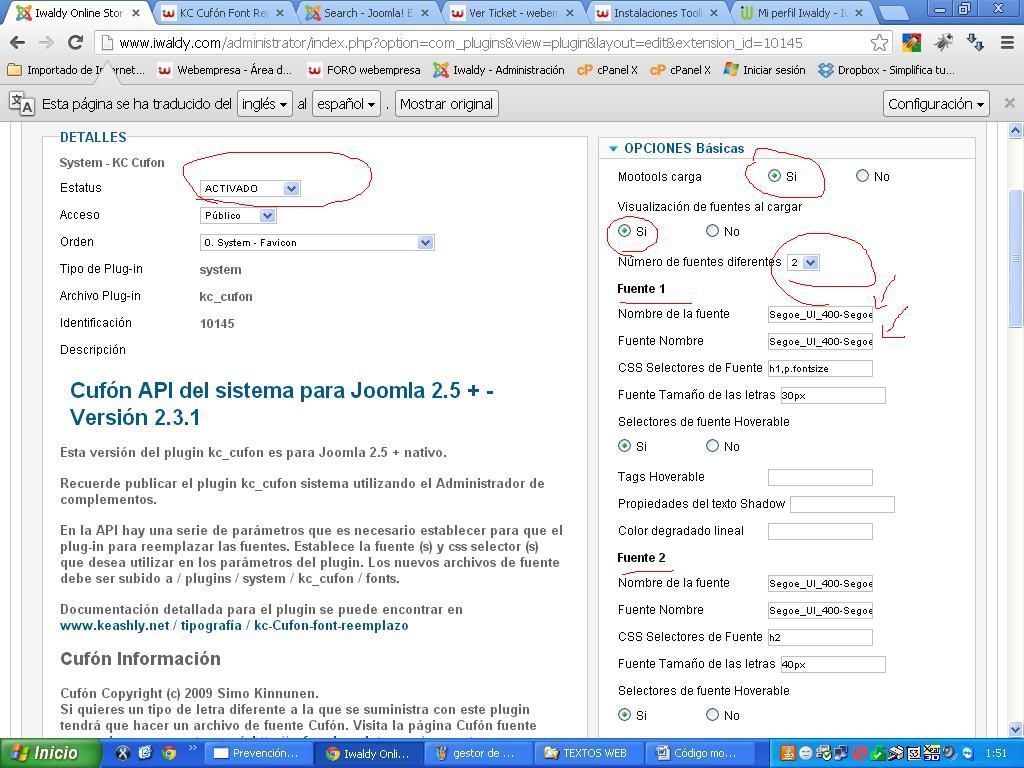Select Si for Fuente 1 Hoverable selectors
The height and width of the screenshot is (768, 1024).
coord(624,445)
